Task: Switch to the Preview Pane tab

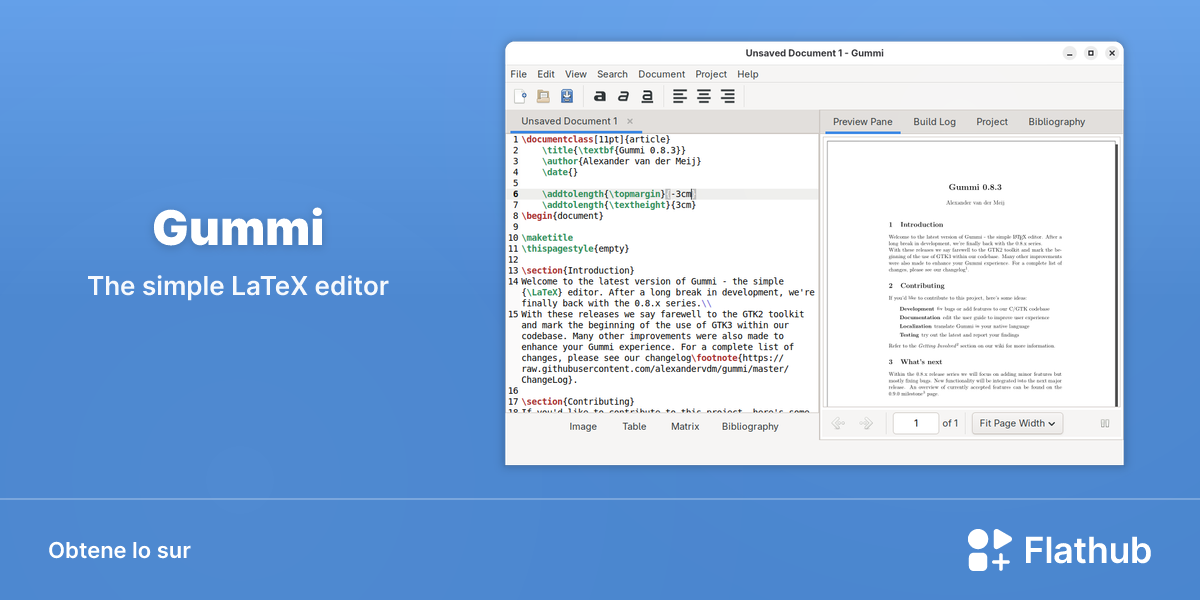Action: [x=863, y=122]
